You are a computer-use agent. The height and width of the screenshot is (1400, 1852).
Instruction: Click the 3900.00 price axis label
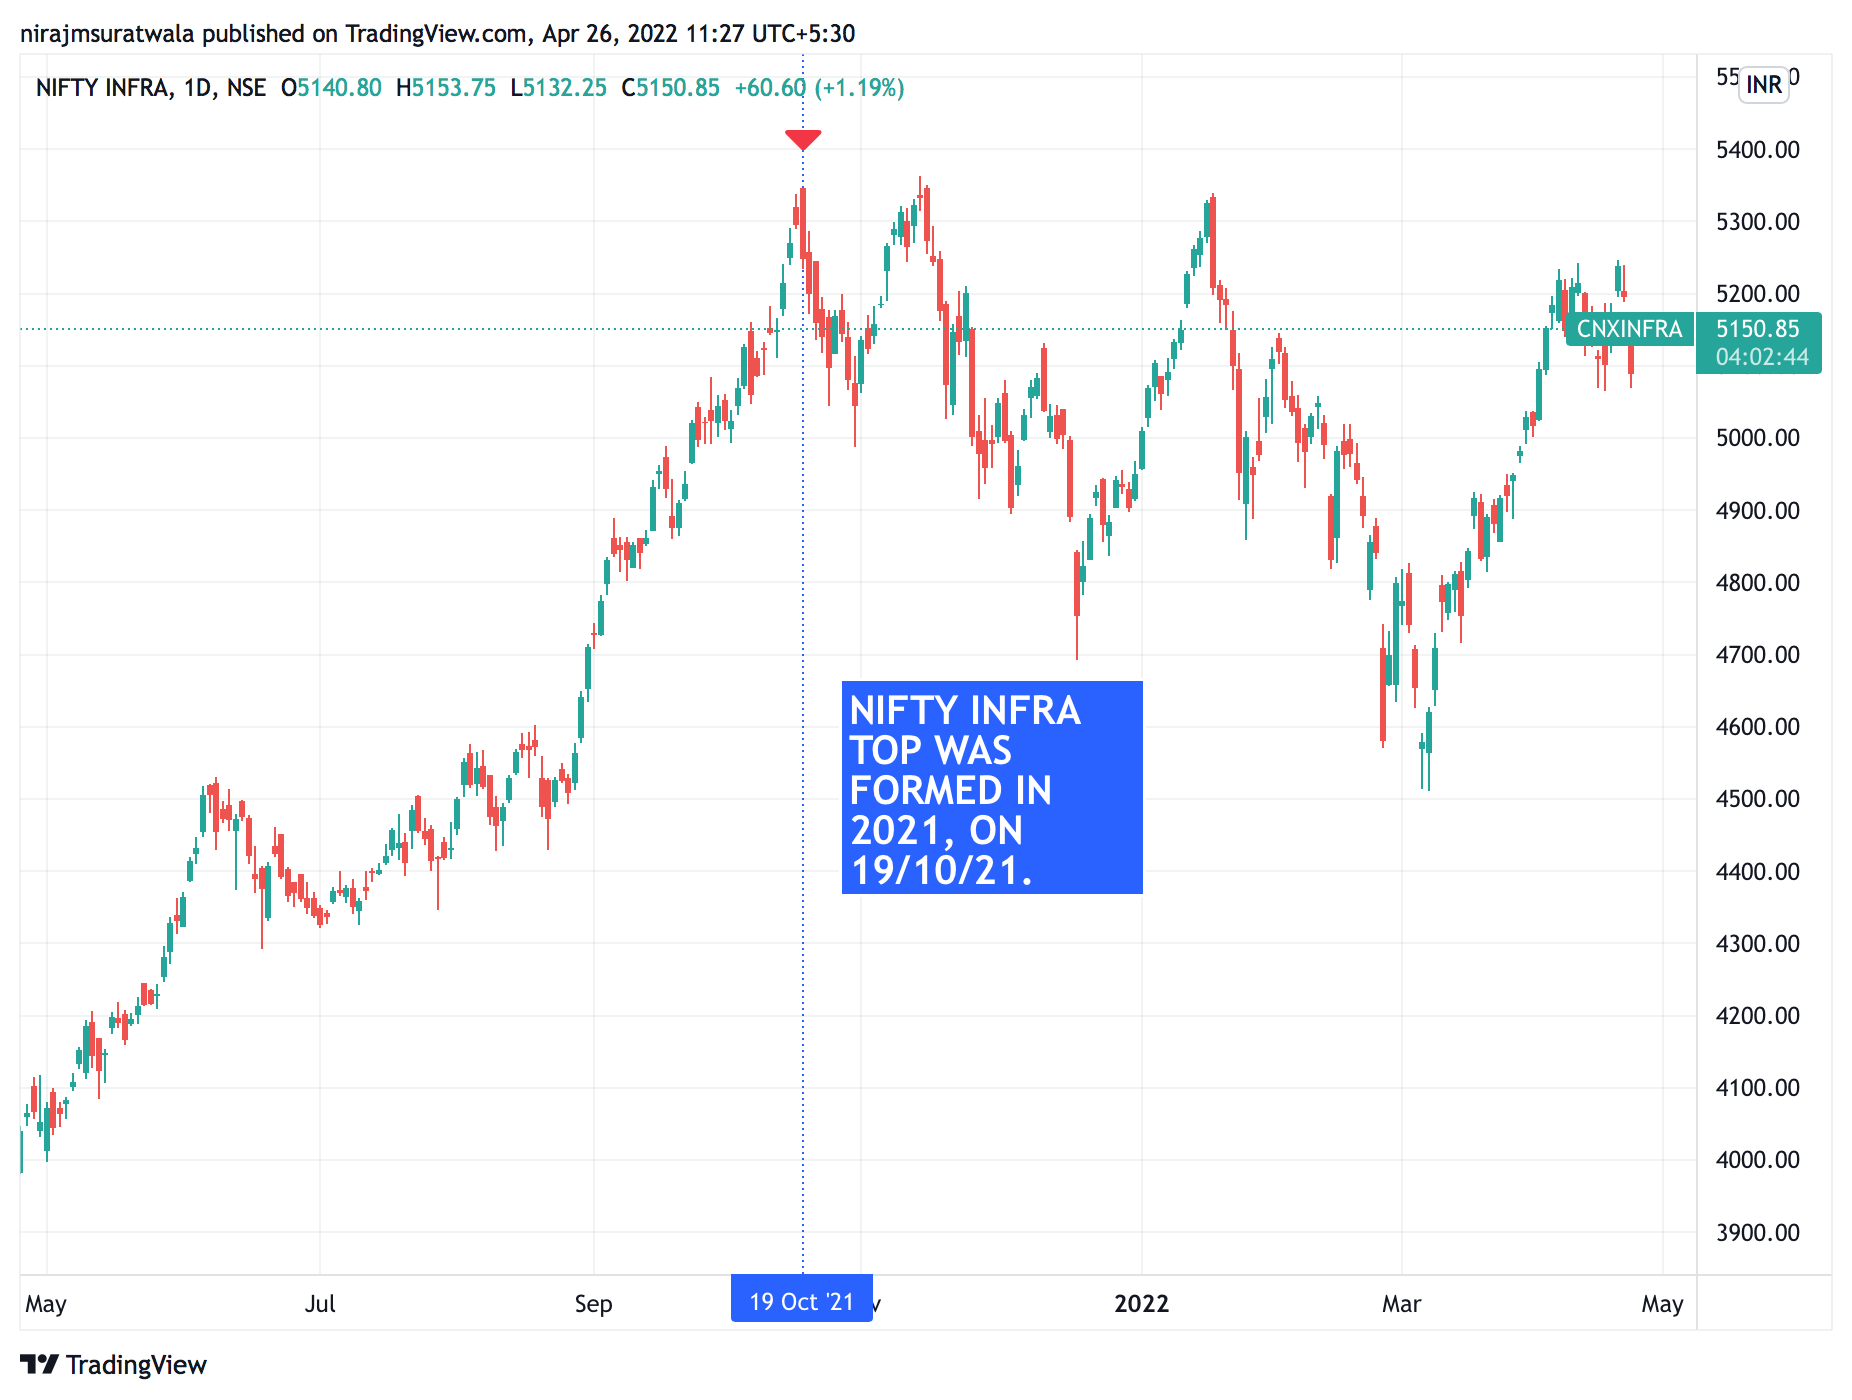click(x=1757, y=1233)
